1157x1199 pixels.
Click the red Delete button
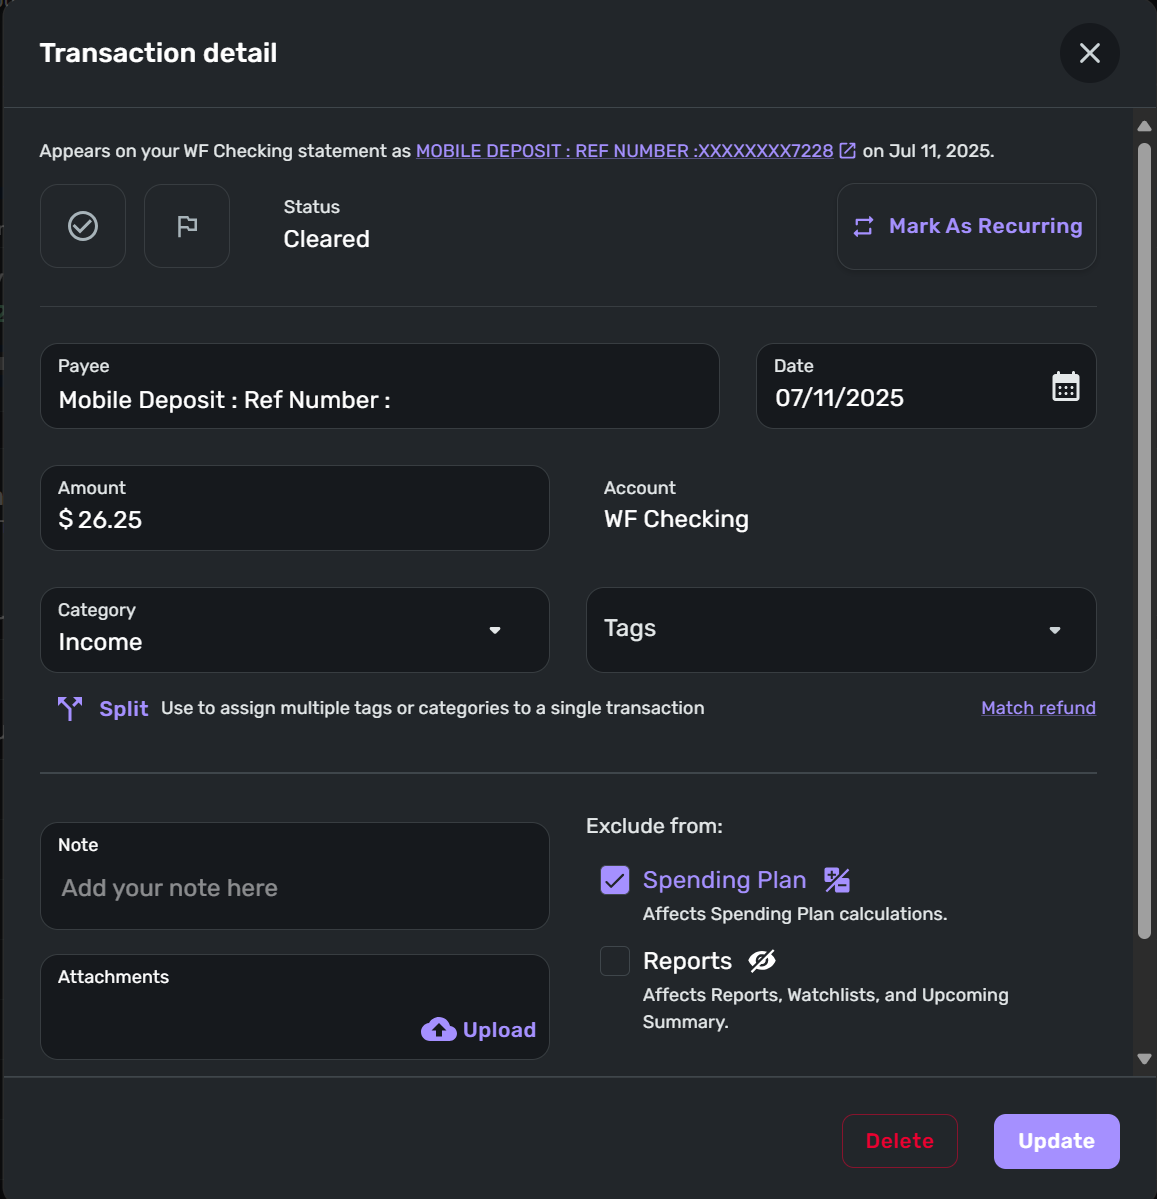pos(899,1141)
